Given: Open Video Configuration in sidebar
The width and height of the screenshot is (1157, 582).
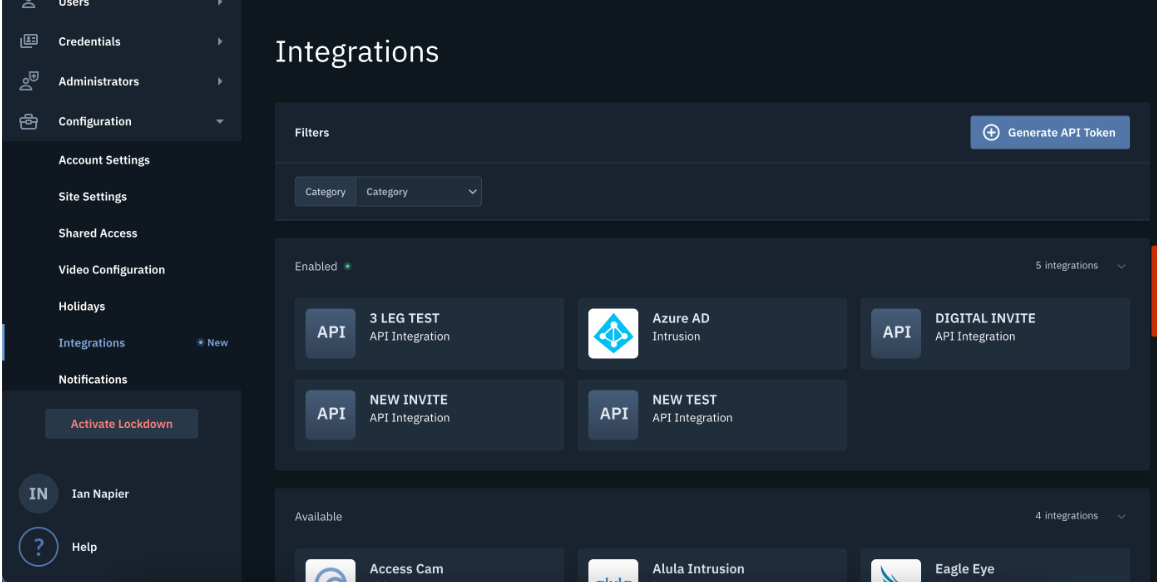Looking at the screenshot, I should (x=111, y=269).
